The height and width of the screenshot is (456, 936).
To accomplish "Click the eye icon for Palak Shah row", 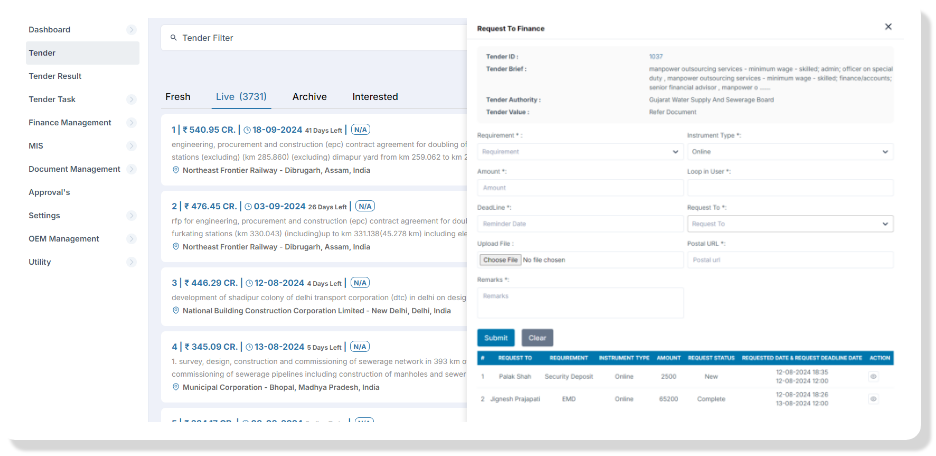I will [x=873, y=377].
